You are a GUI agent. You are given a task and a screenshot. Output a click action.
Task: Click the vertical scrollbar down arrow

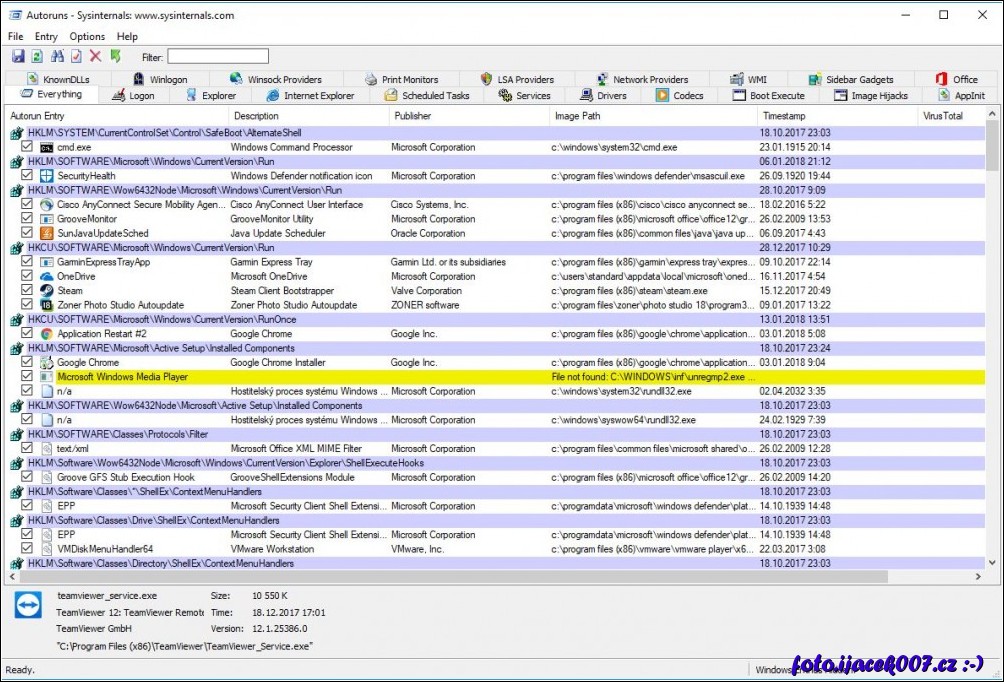(x=992, y=563)
